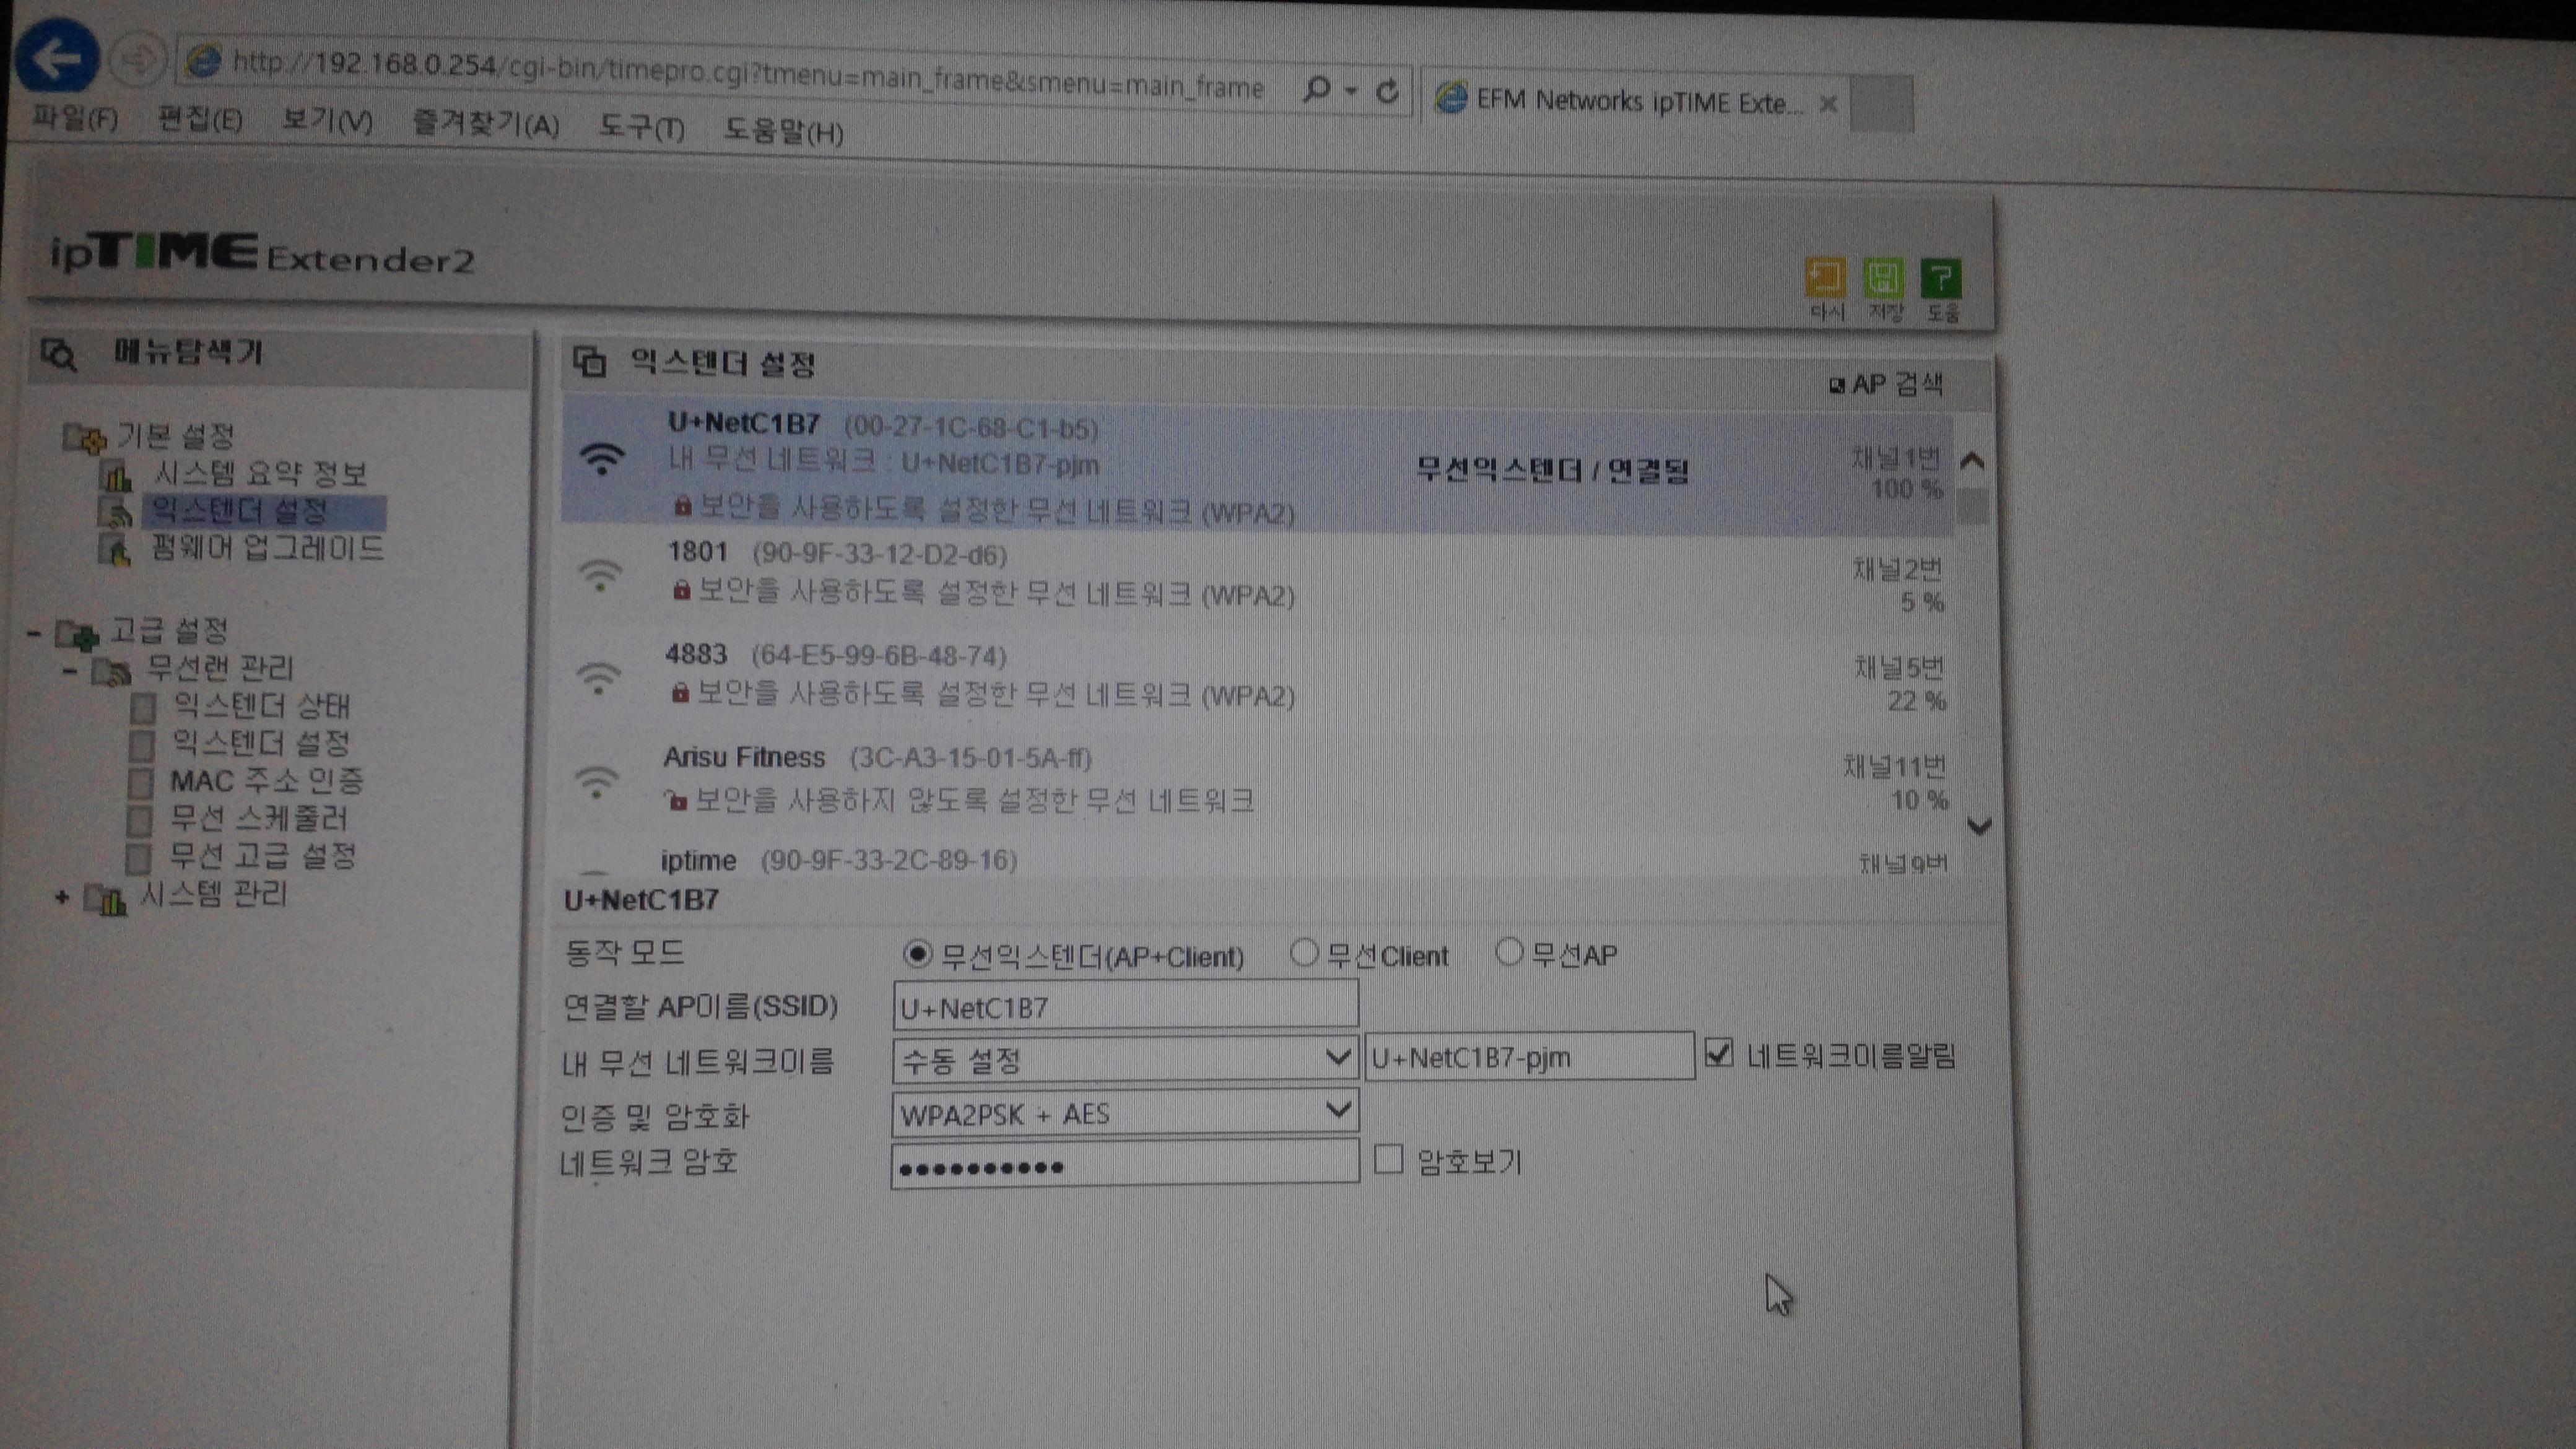Click the 시스템 요약 정보 chart icon
Viewport: 2576px width, 1449px height.
coord(116,474)
